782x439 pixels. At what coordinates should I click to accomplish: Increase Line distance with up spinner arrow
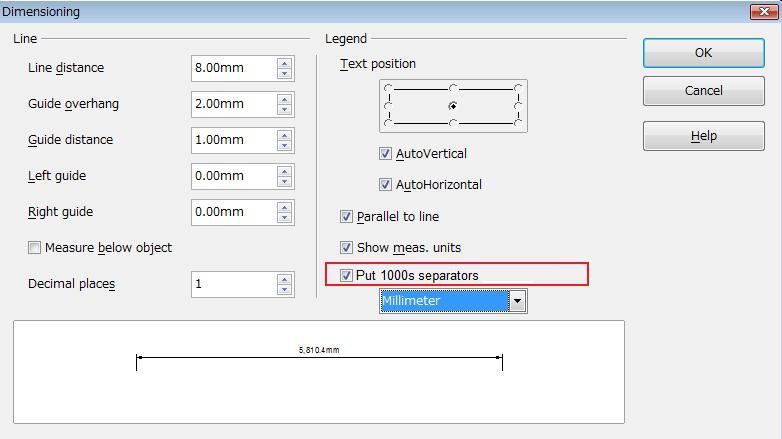285,63
